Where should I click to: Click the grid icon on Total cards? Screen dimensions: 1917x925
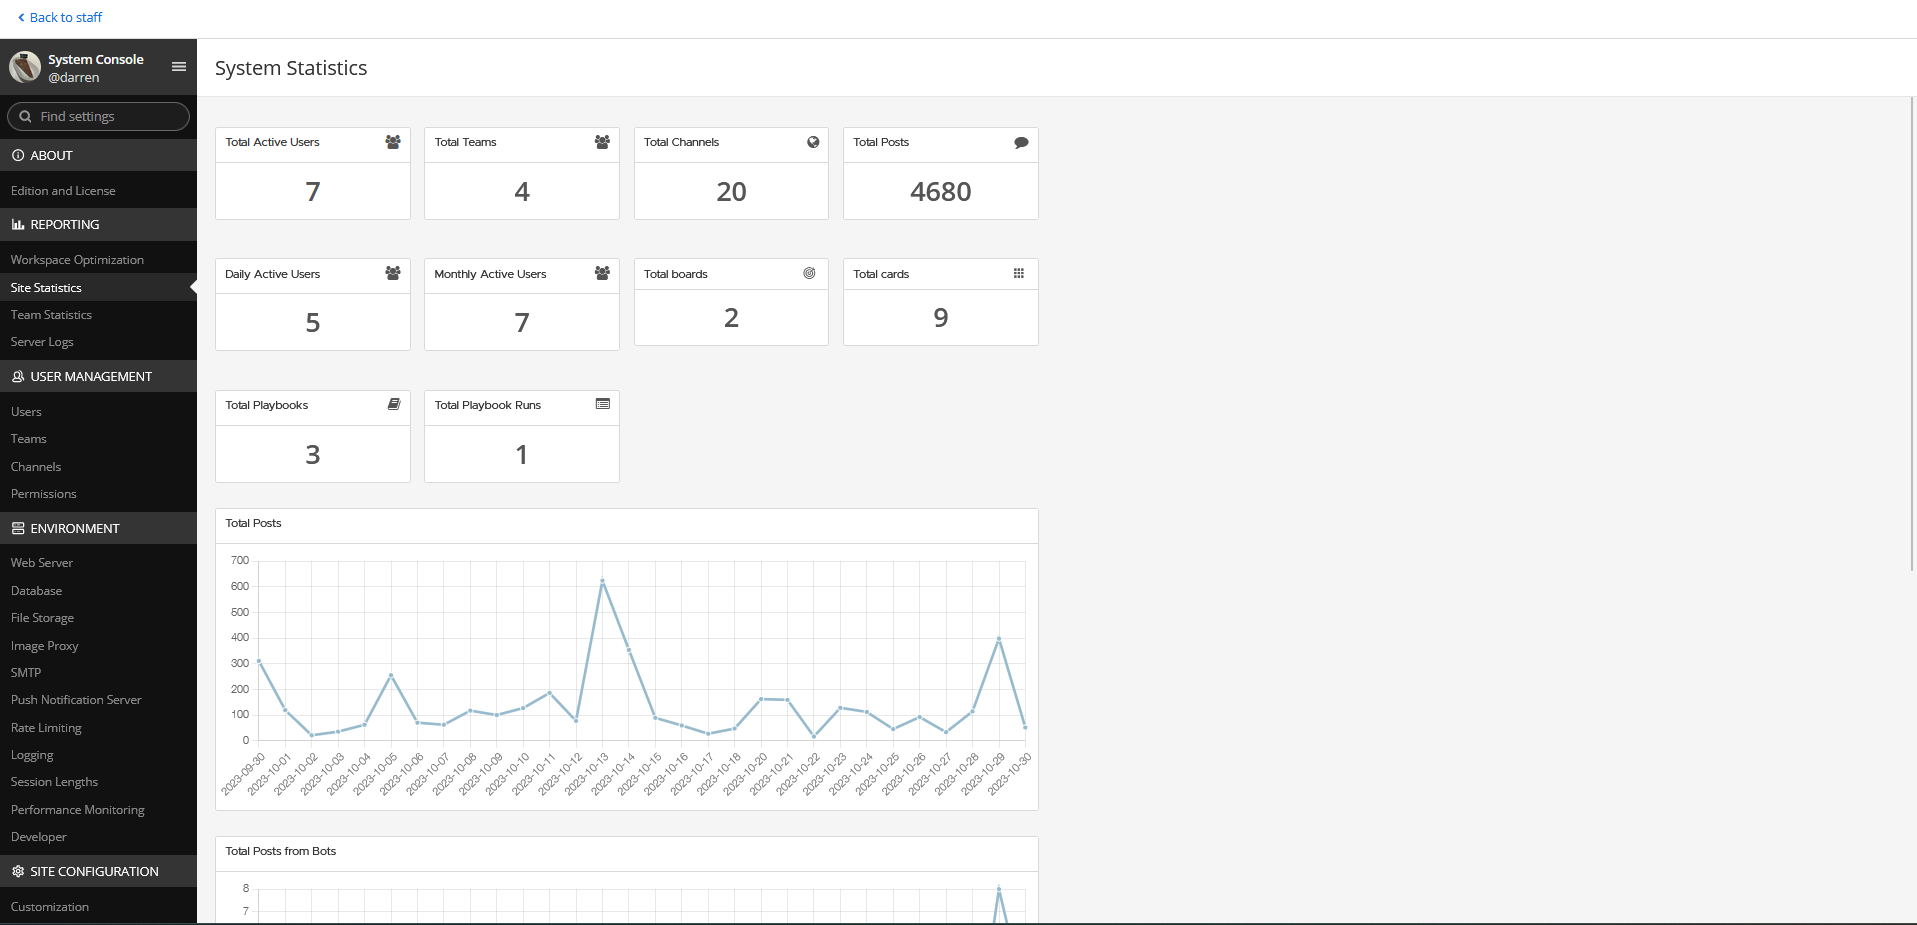point(1018,273)
